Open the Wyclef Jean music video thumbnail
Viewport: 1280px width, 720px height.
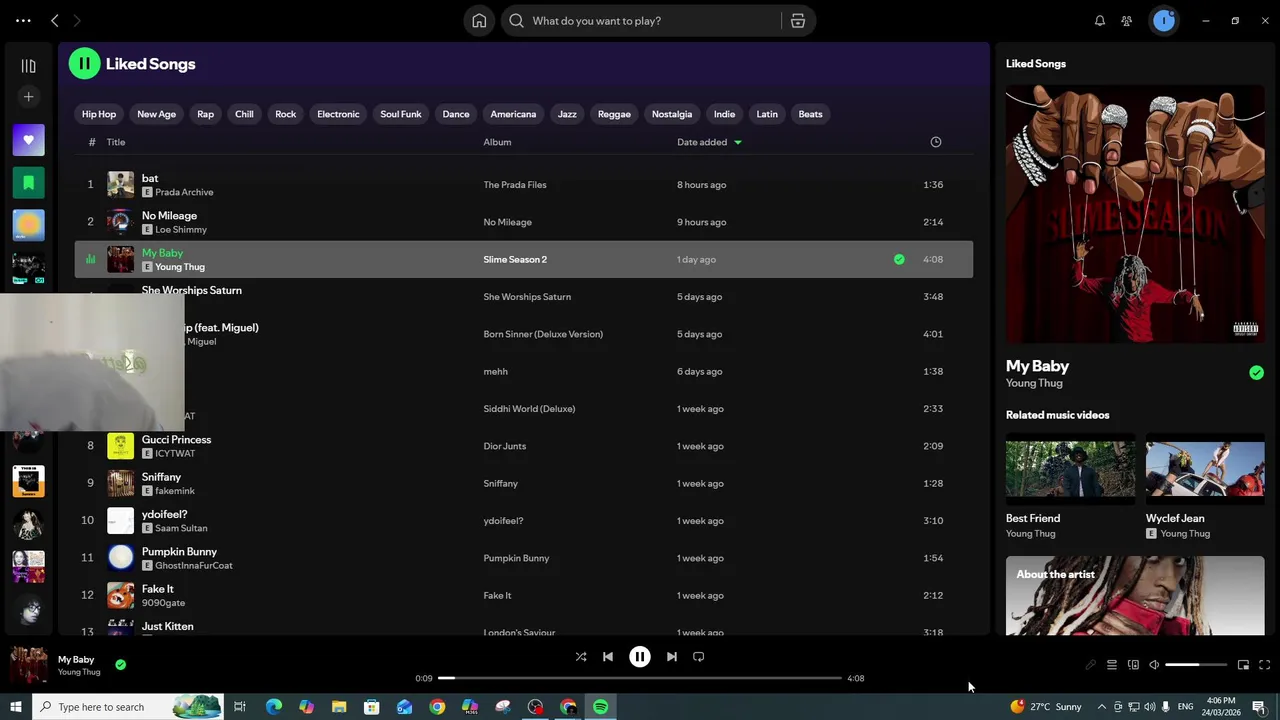pyautogui.click(x=1205, y=469)
